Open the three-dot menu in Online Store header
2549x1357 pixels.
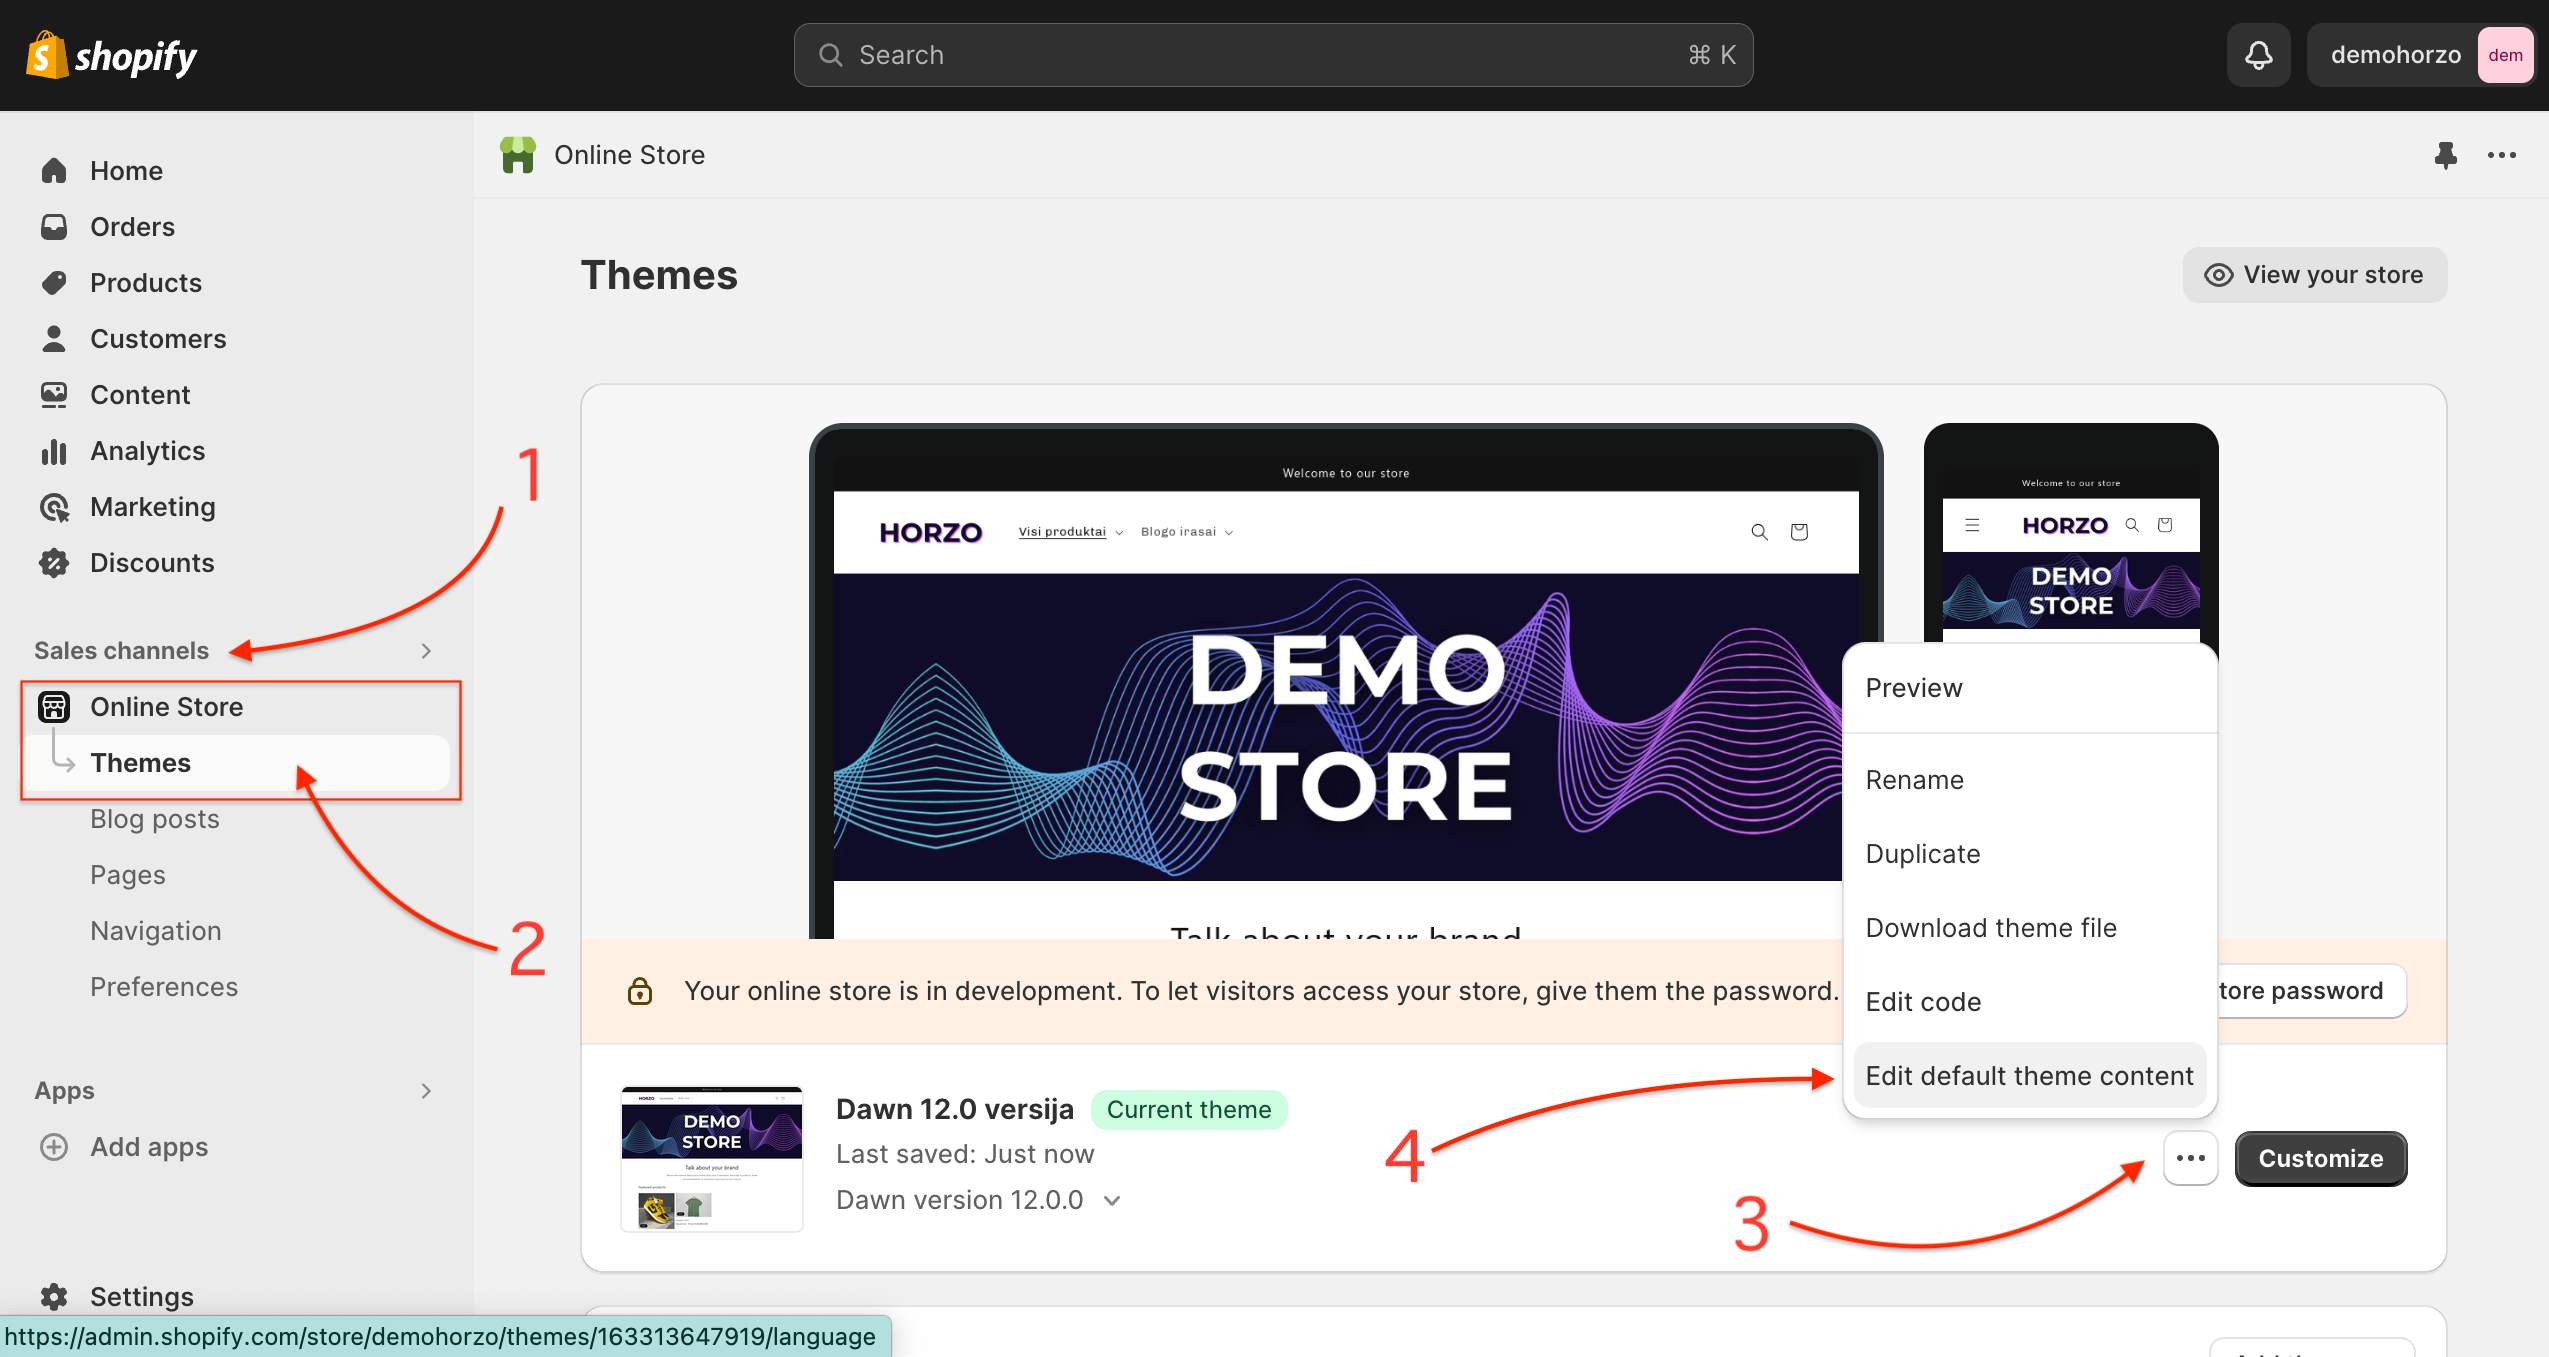pos(2501,155)
